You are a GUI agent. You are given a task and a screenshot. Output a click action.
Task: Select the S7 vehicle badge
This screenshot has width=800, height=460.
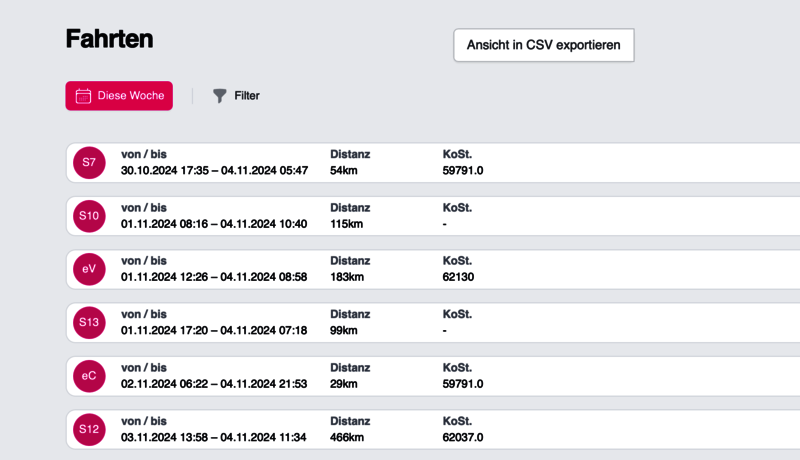click(89, 162)
